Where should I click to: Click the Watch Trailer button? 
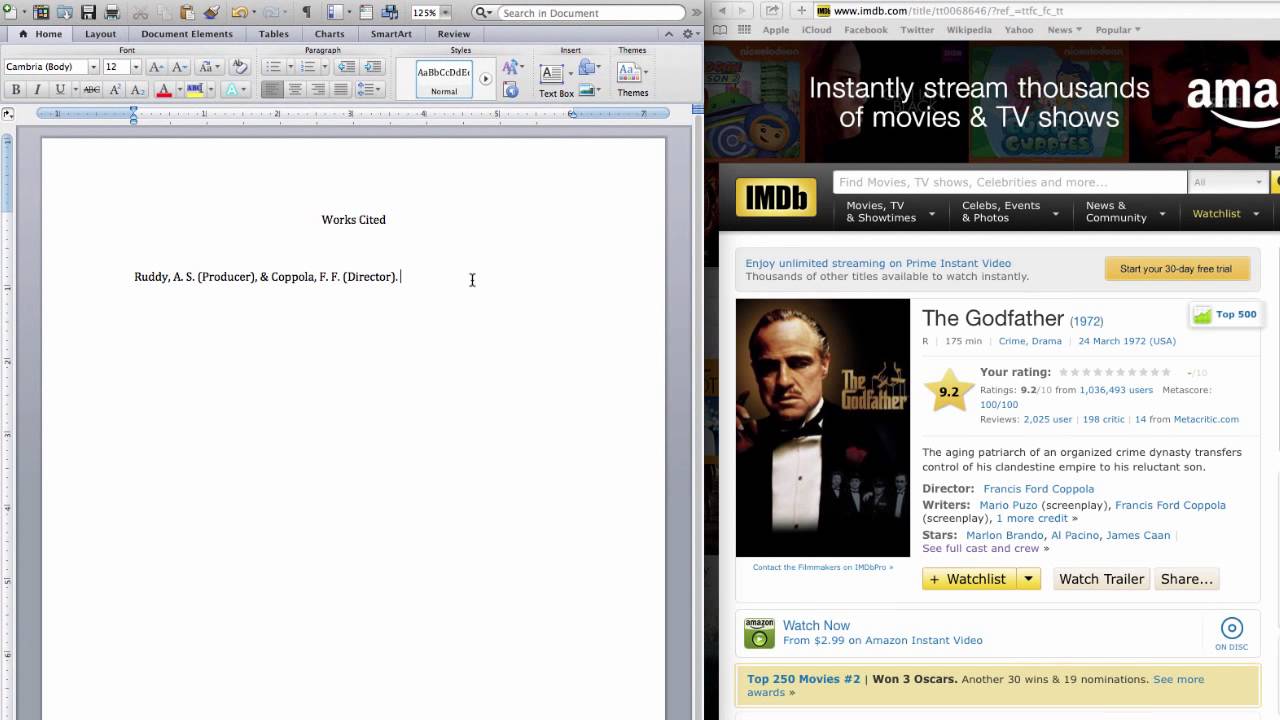(1101, 579)
